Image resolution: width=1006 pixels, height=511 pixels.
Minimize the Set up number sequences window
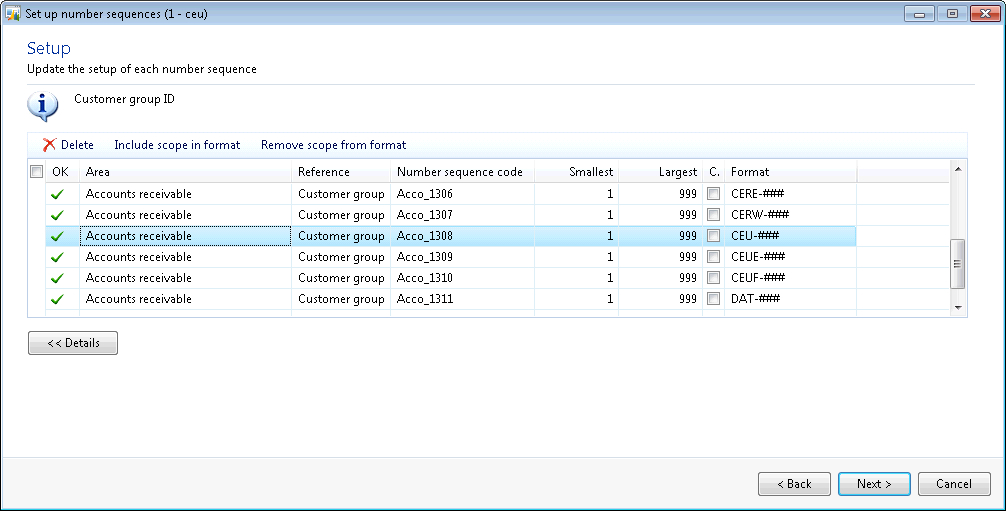click(919, 13)
